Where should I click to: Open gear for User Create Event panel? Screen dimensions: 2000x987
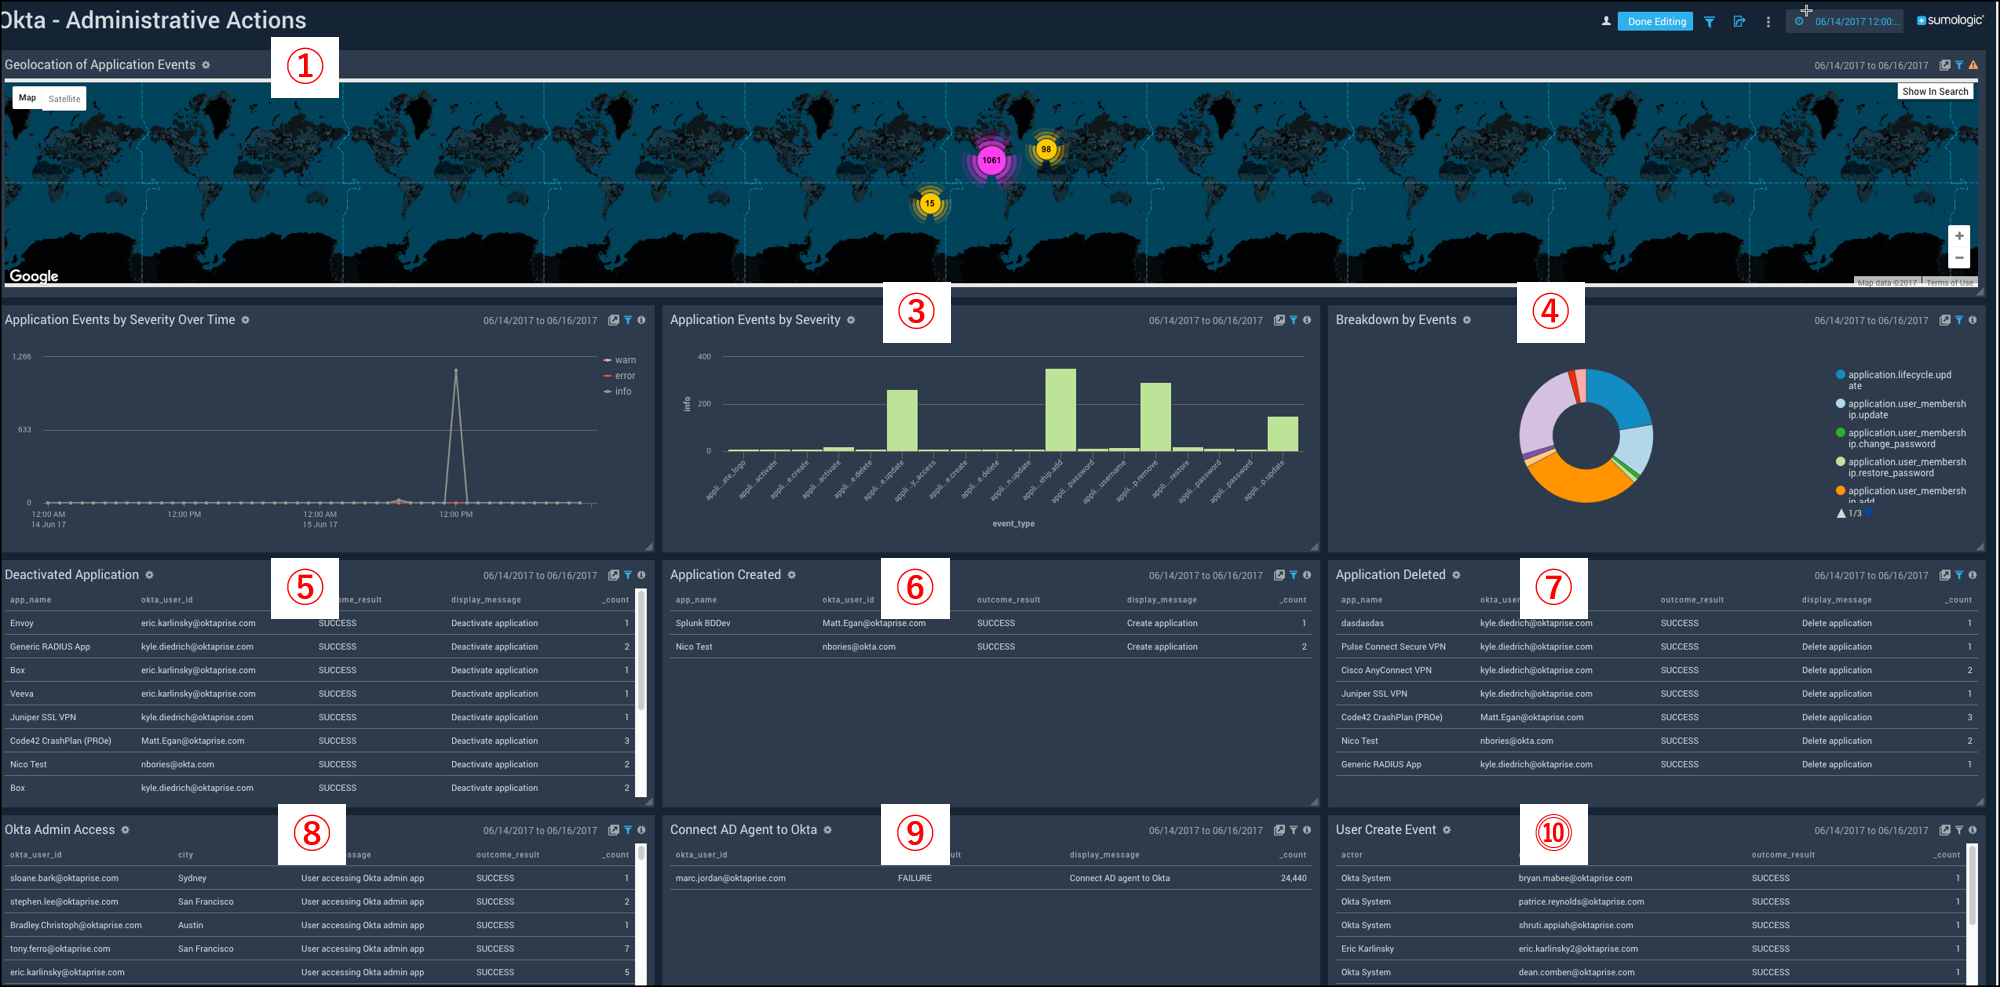pyautogui.click(x=1446, y=830)
